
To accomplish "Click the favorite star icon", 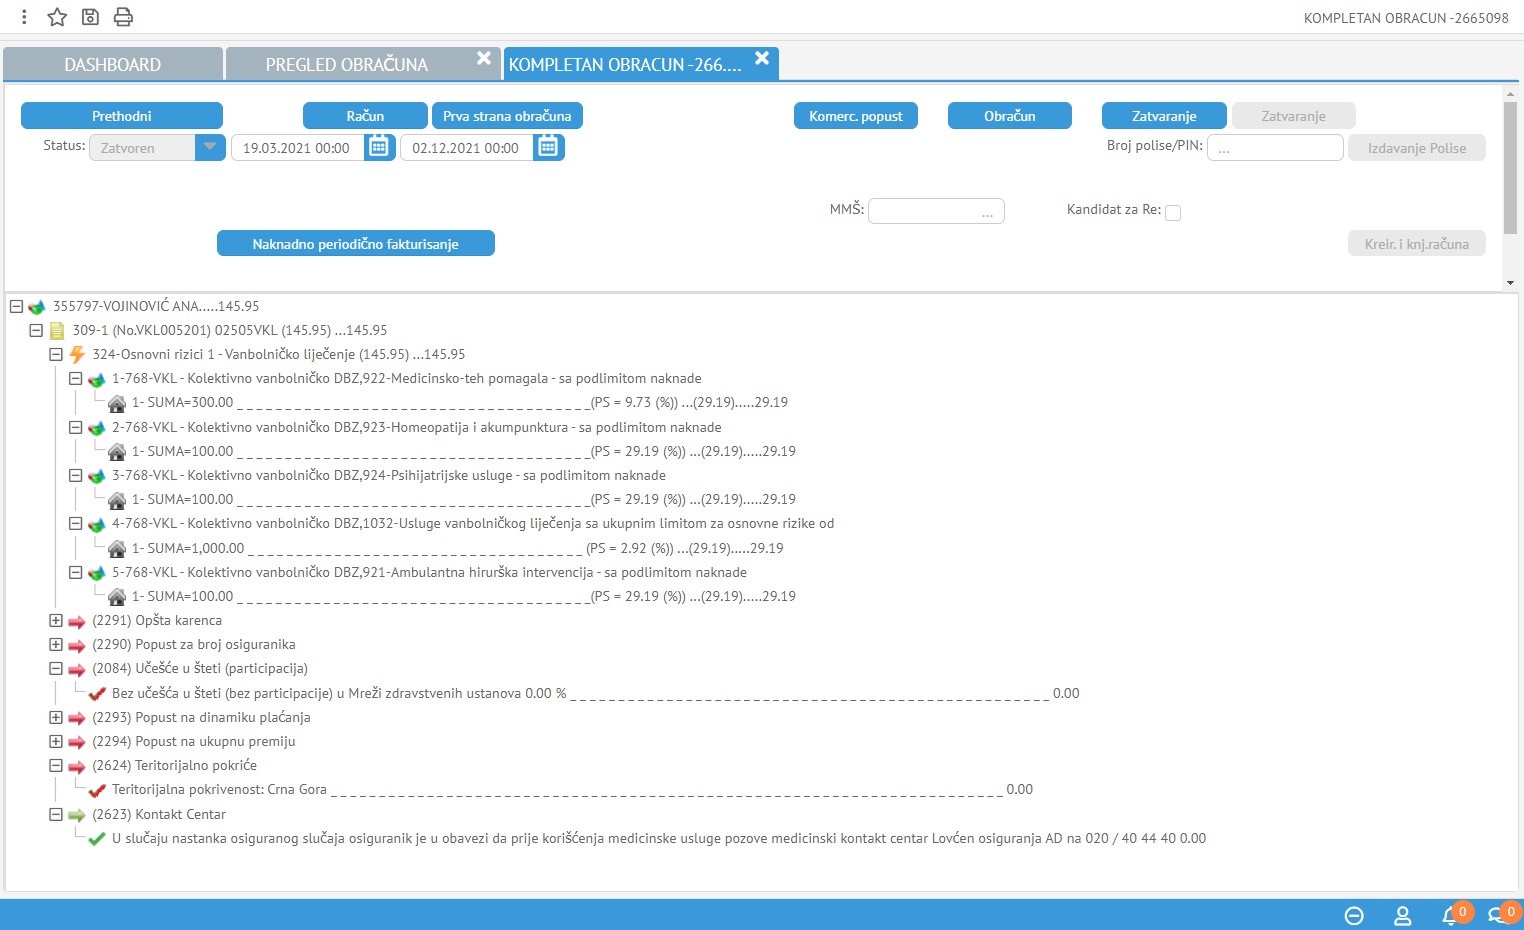I will pos(57,17).
